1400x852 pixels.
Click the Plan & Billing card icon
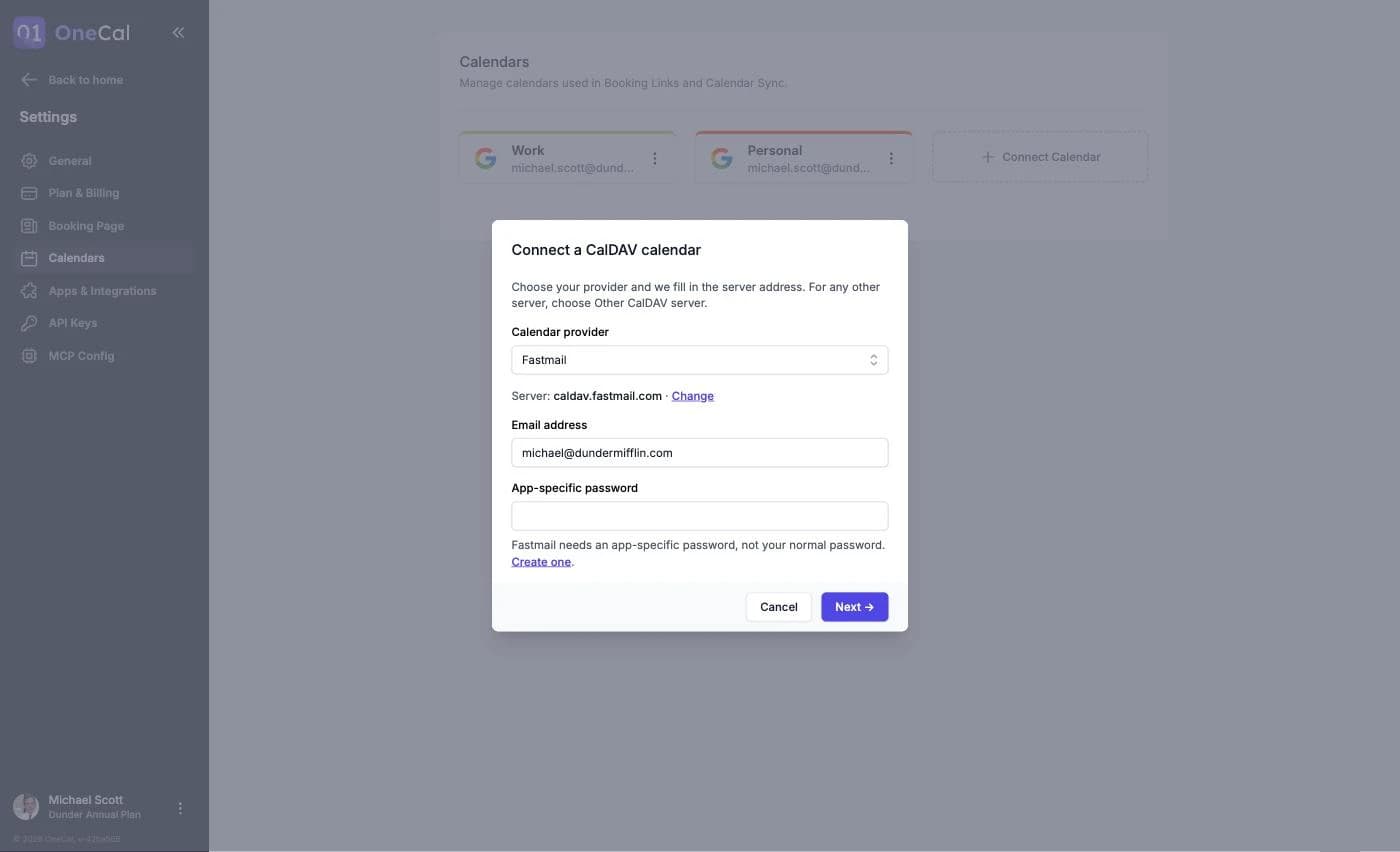click(29, 193)
